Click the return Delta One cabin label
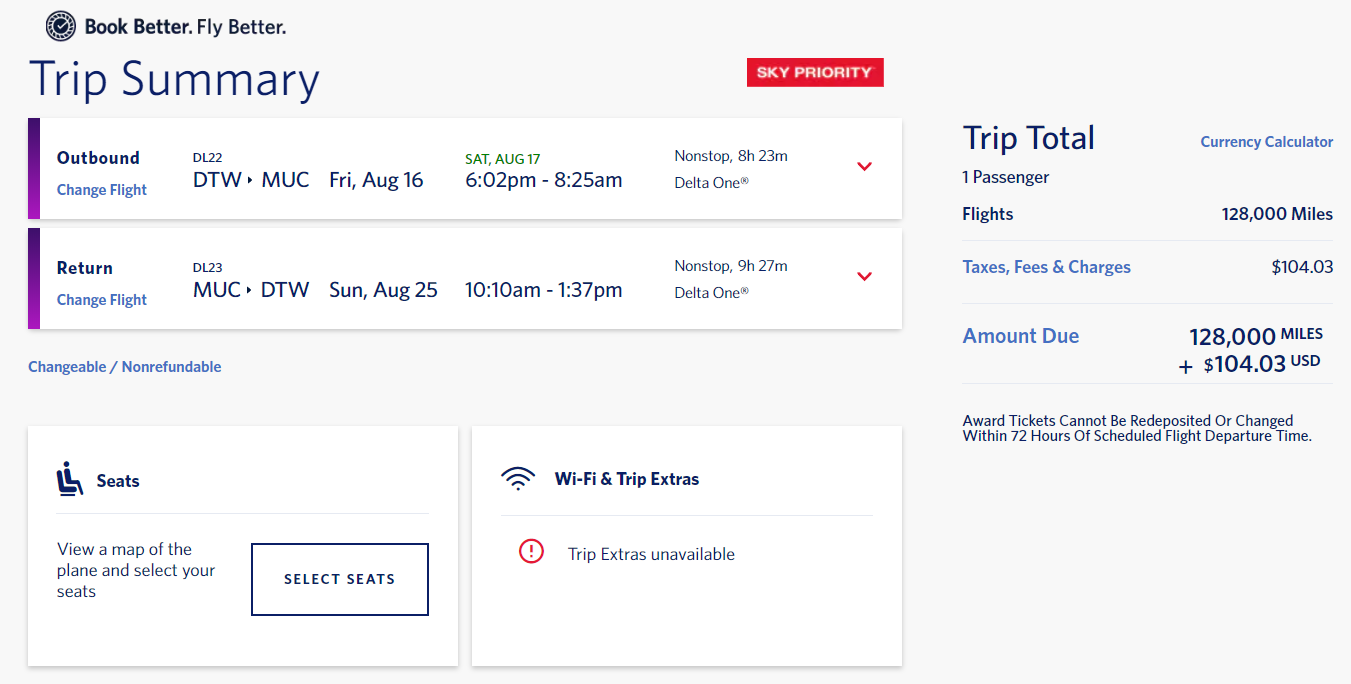 [x=711, y=293]
